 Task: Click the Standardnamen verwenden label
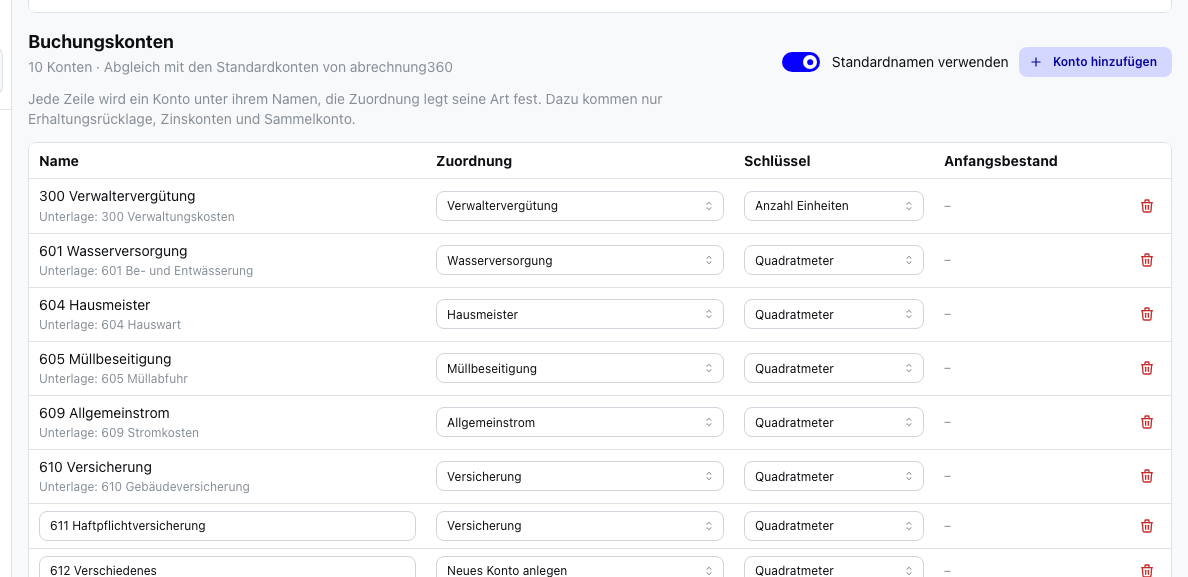point(920,62)
